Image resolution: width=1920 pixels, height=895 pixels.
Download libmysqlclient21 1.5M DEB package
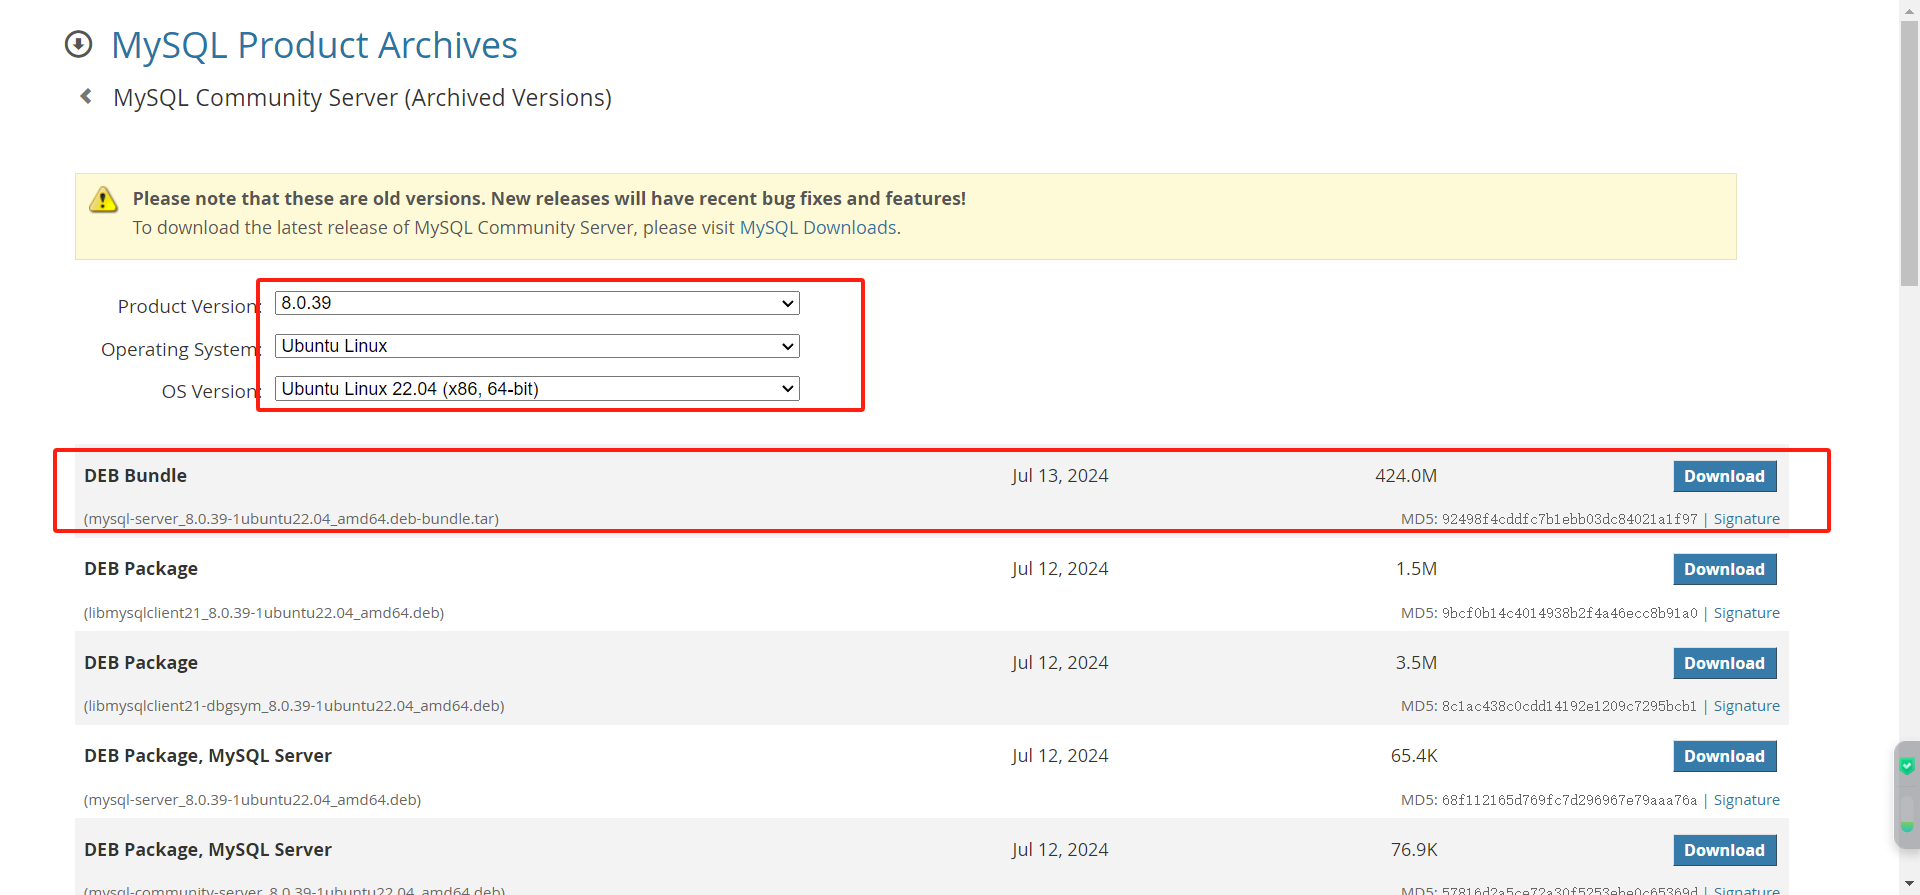[1724, 569]
